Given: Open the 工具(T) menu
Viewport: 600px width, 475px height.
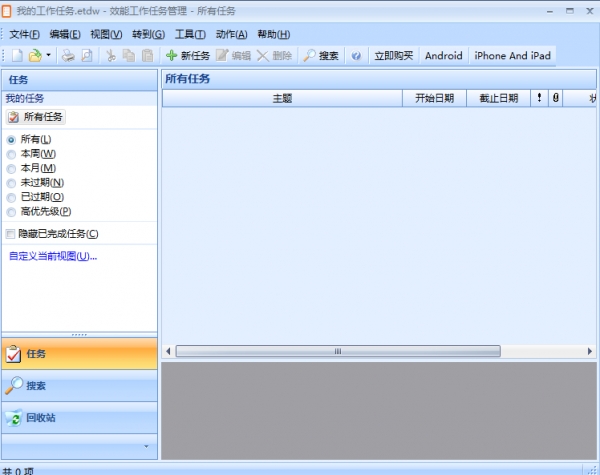Looking at the screenshot, I should [x=190, y=34].
